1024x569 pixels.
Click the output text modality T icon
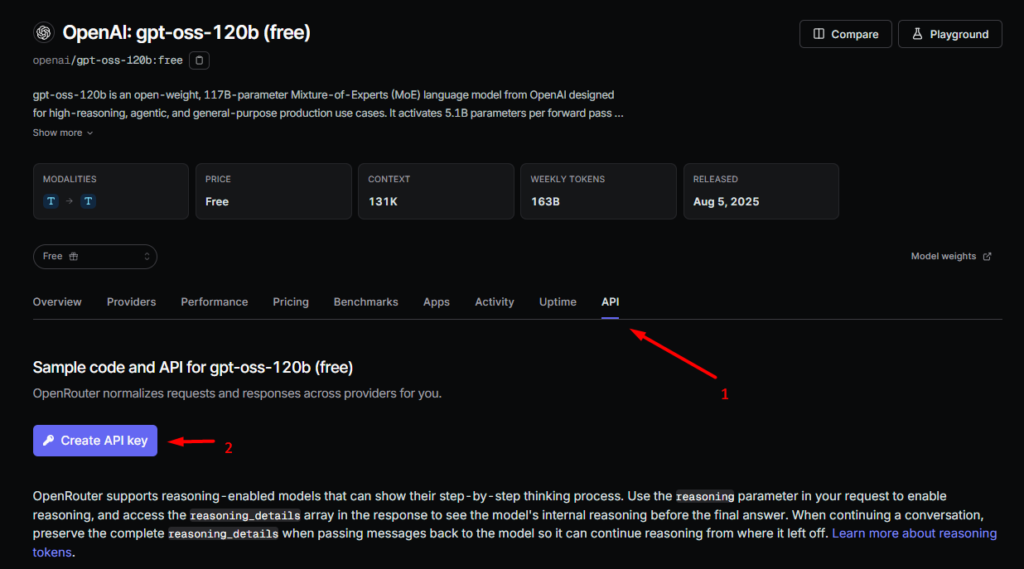(x=88, y=201)
